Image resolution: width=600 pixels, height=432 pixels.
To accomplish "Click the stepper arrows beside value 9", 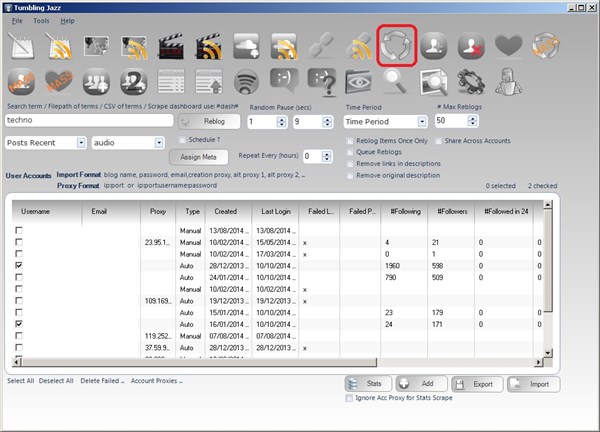I will click(327, 122).
